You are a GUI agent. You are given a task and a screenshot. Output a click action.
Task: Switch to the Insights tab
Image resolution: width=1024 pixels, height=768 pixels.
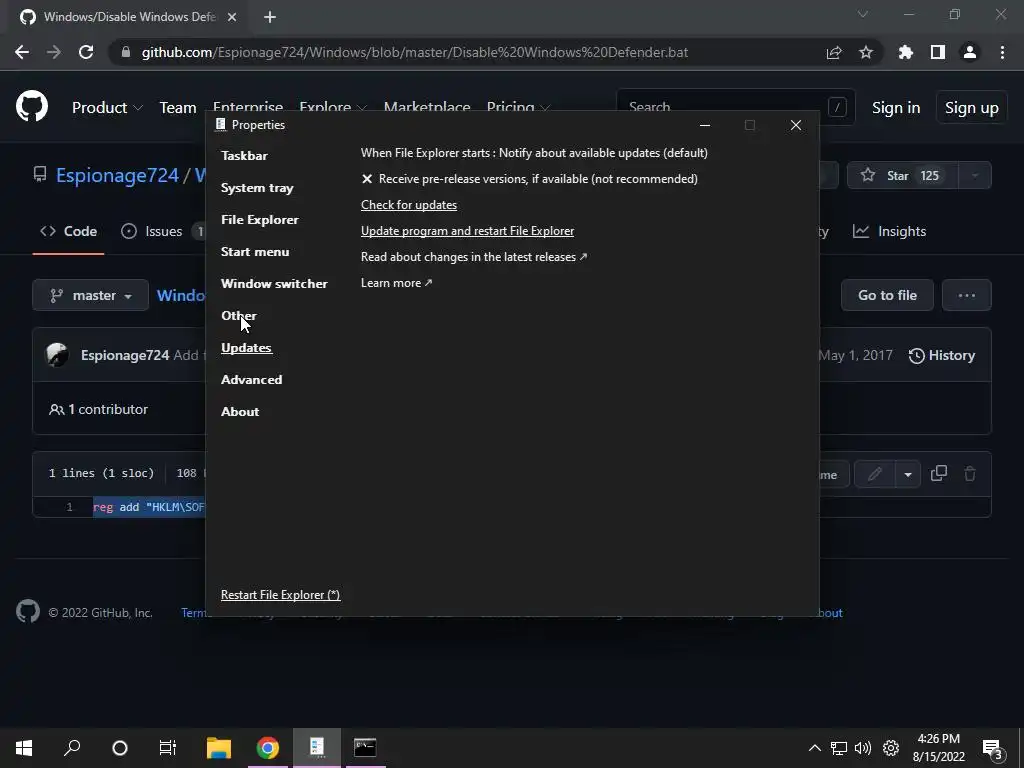pyautogui.click(x=889, y=231)
